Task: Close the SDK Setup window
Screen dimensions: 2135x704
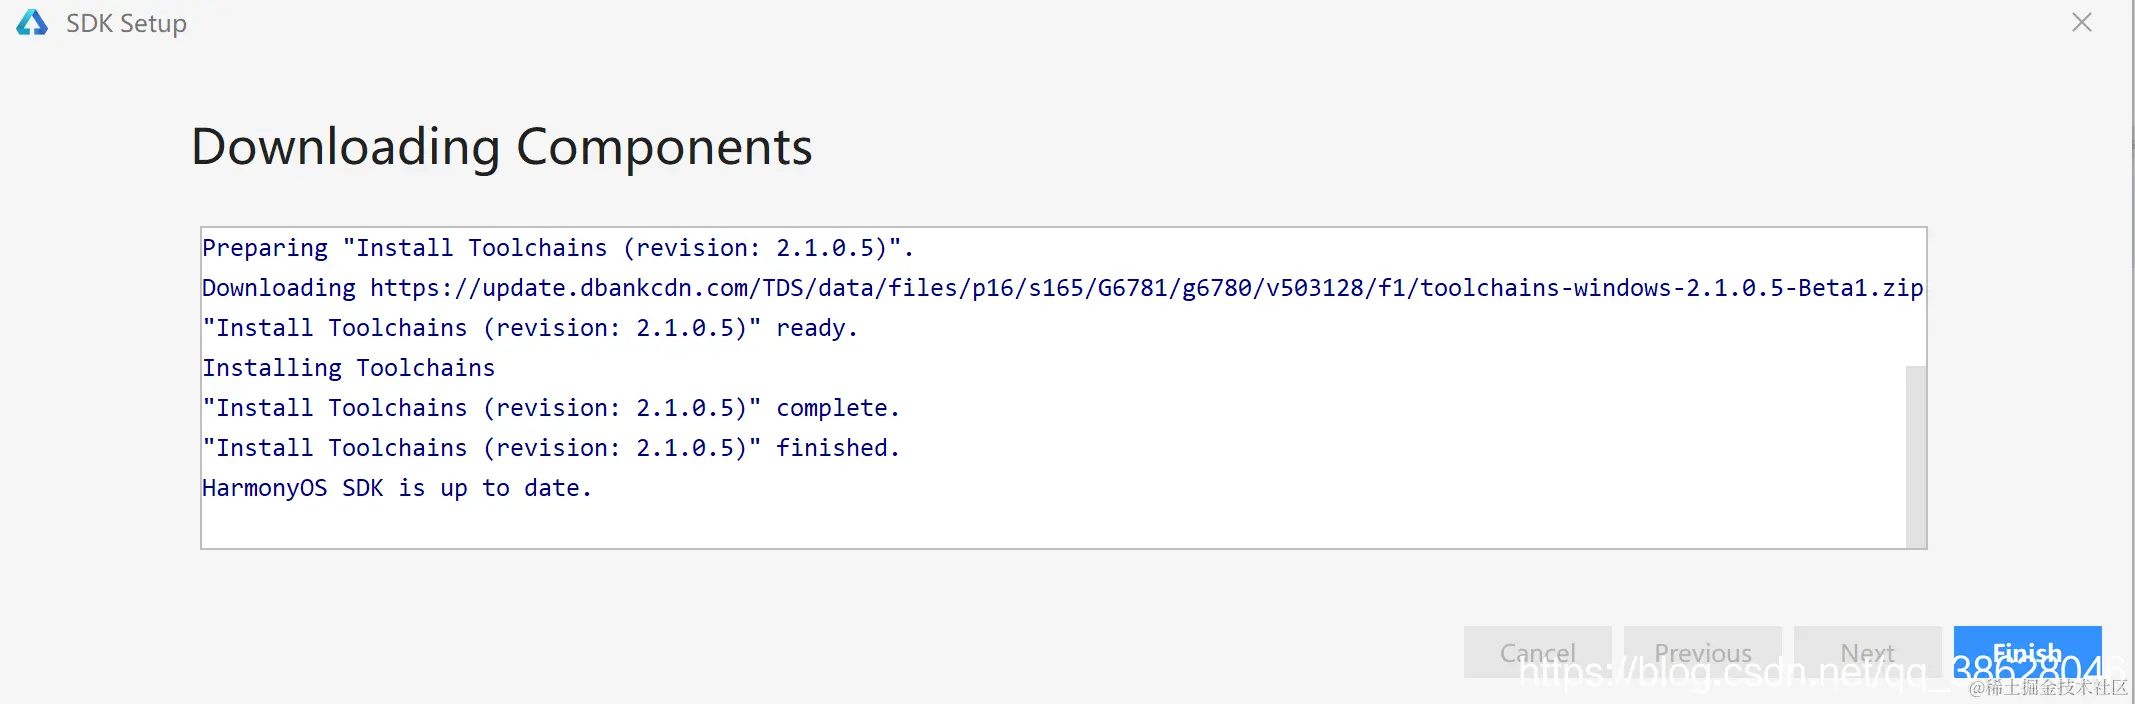Action: point(2081,22)
